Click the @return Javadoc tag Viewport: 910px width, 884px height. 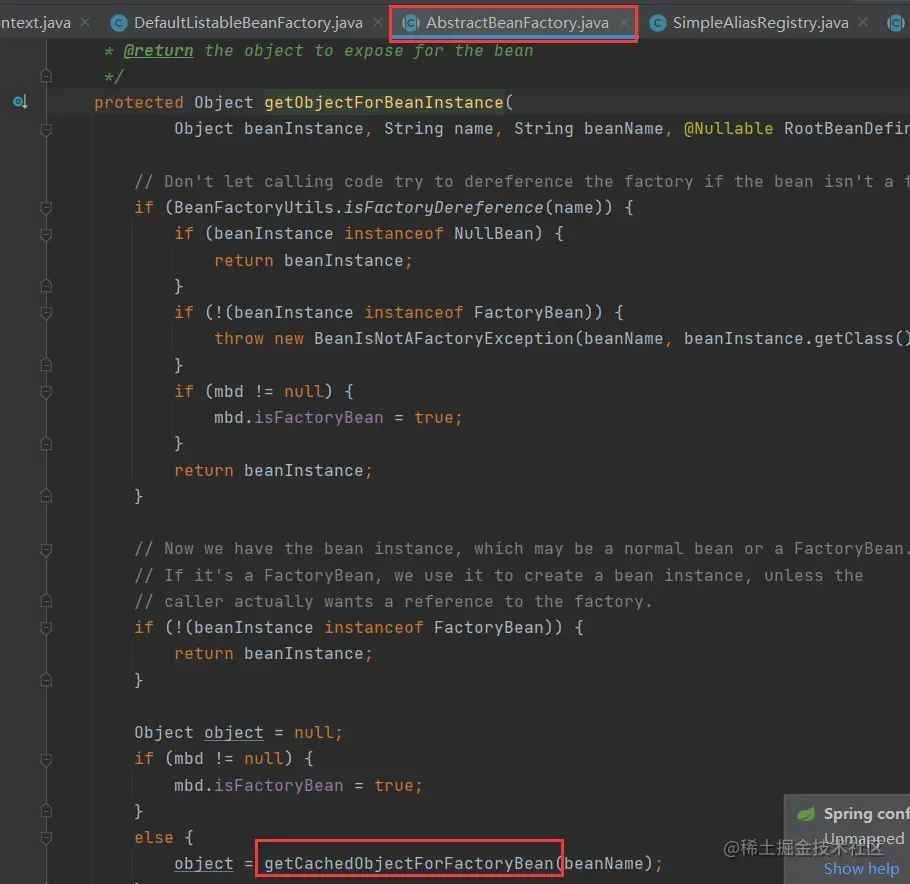(158, 50)
